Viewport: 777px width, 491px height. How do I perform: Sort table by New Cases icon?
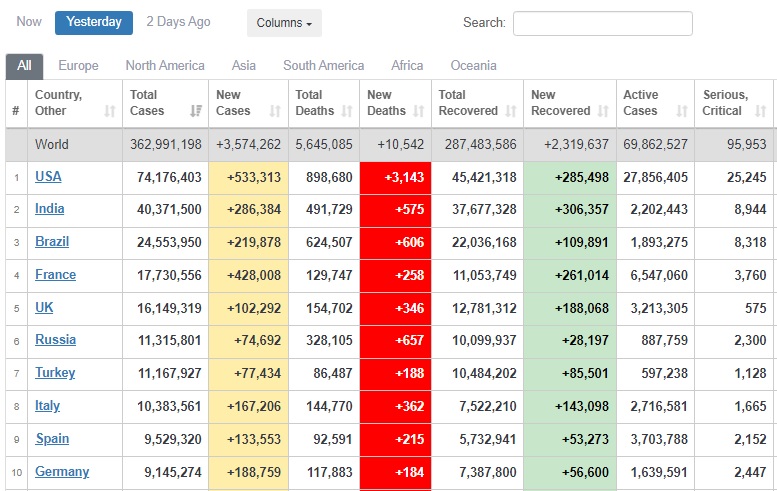(275, 111)
